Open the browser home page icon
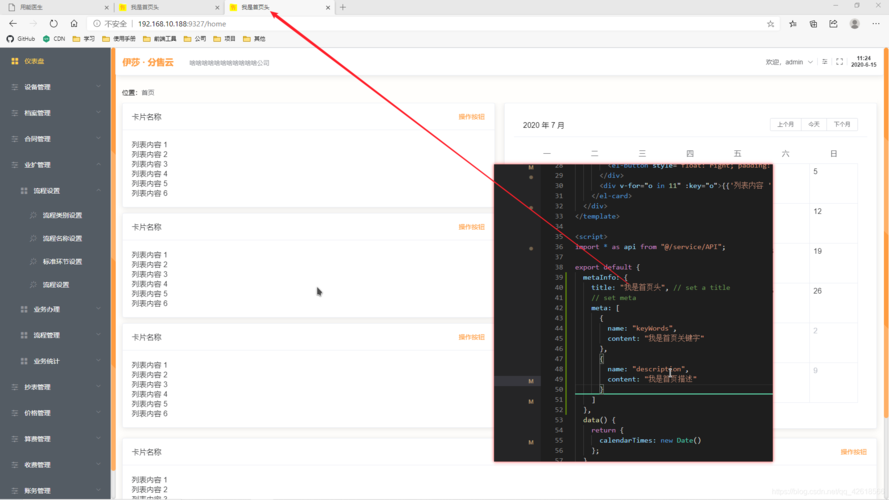 (74, 24)
